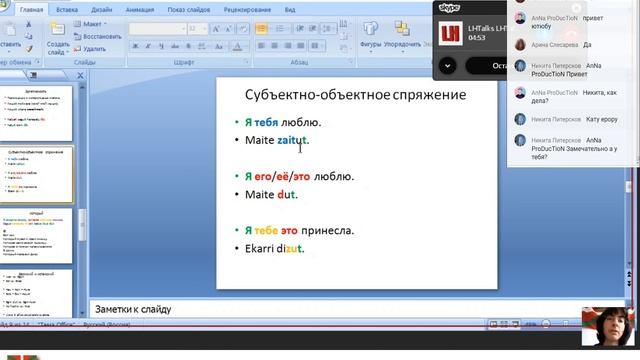This screenshot has height=360, width=640.
Task: Switch to the outline tab in slide pane
Action: [34, 75]
